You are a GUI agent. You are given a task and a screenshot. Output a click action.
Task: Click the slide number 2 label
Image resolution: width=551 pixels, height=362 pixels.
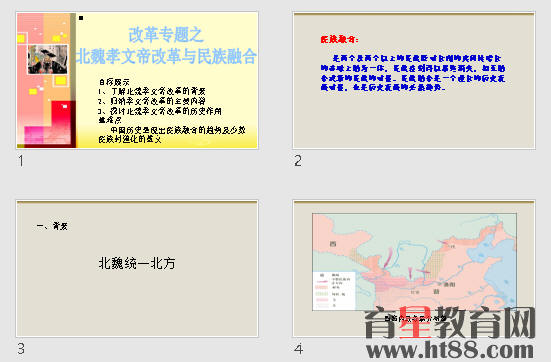pos(298,161)
